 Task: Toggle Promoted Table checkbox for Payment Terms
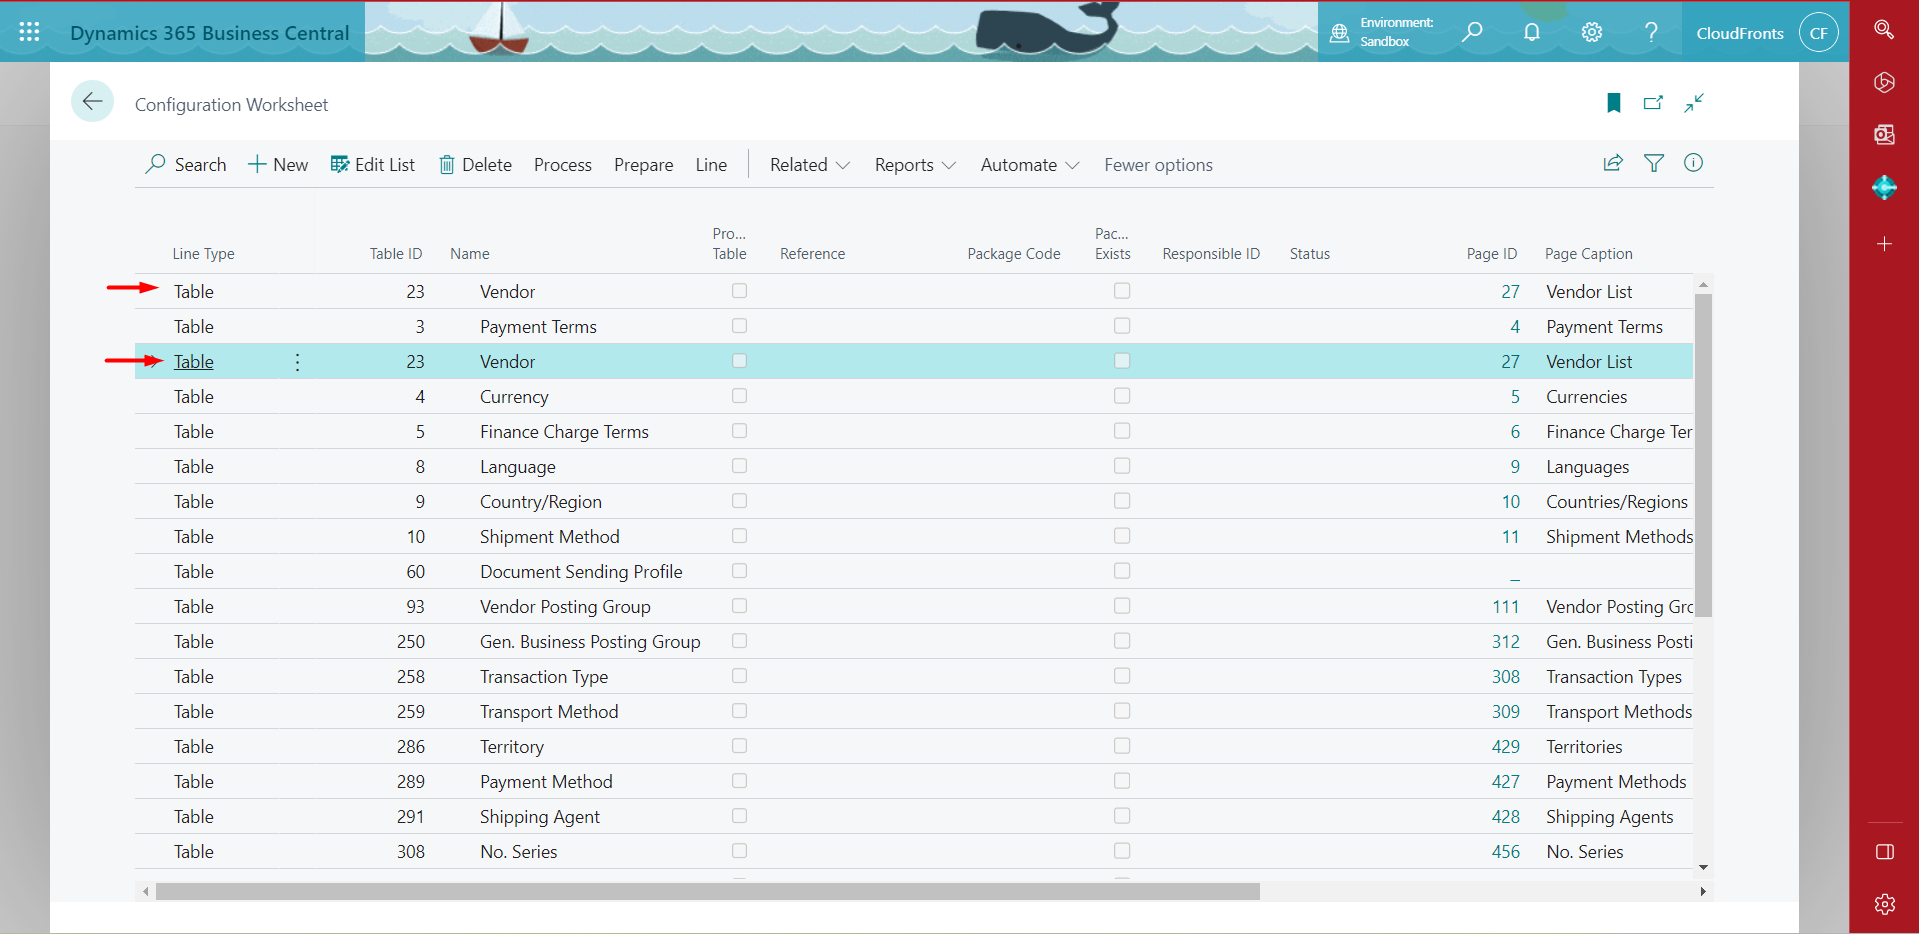click(739, 326)
